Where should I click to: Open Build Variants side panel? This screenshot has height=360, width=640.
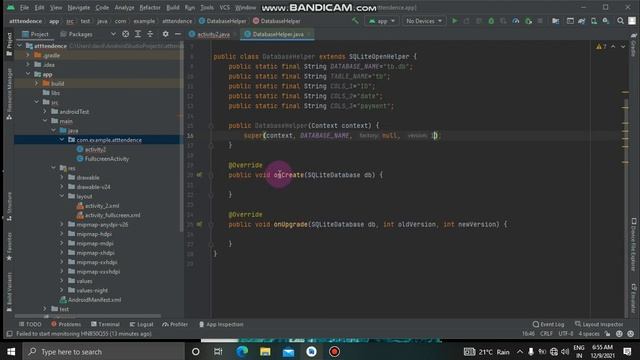point(9,291)
